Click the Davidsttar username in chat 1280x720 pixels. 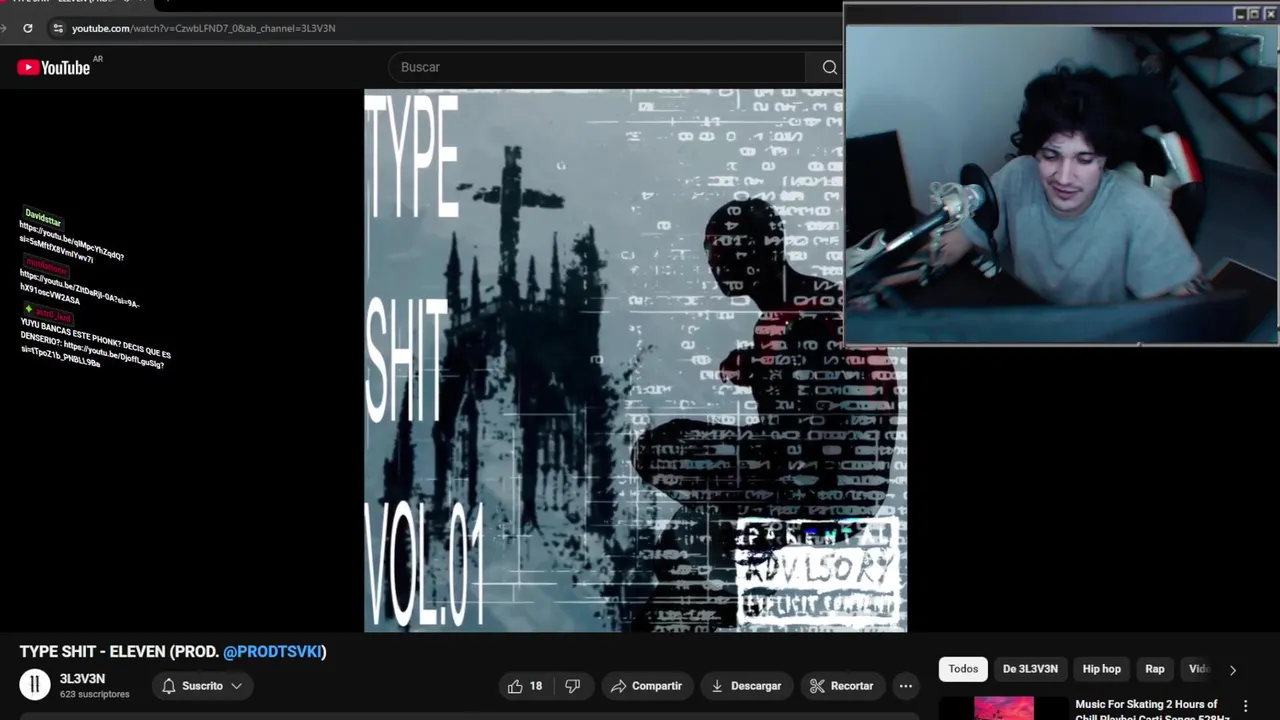pyautogui.click(x=43, y=218)
